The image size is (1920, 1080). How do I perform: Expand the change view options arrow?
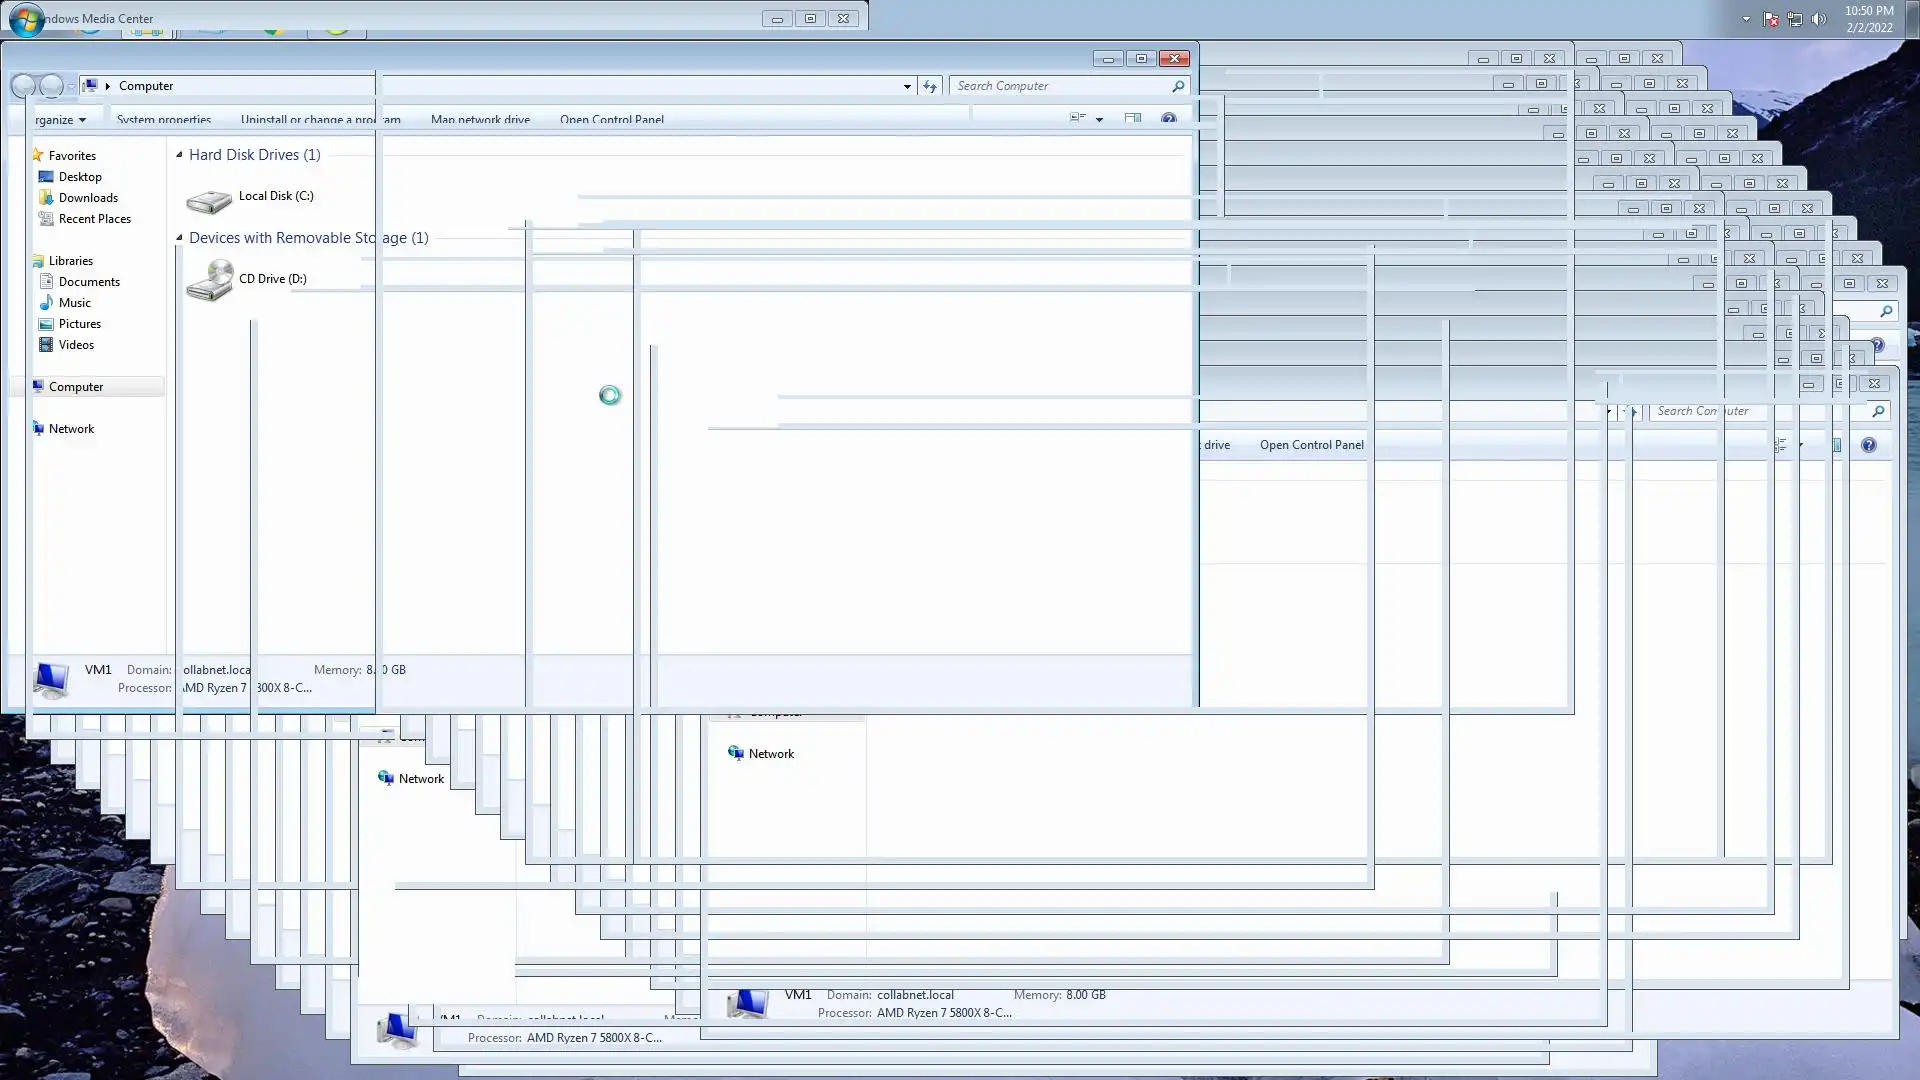pos(1099,119)
